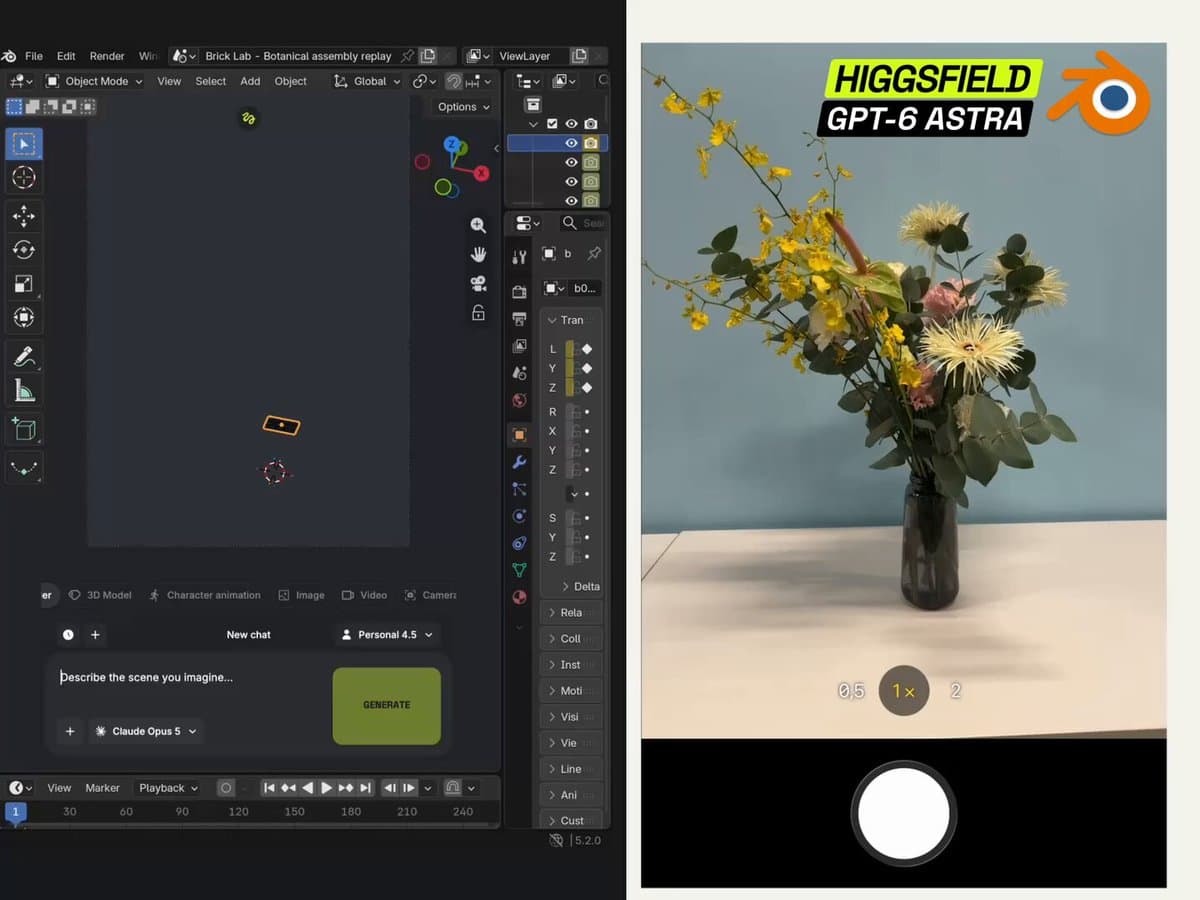
Task: Click the GENERATE button
Action: (x=387, y=705)
